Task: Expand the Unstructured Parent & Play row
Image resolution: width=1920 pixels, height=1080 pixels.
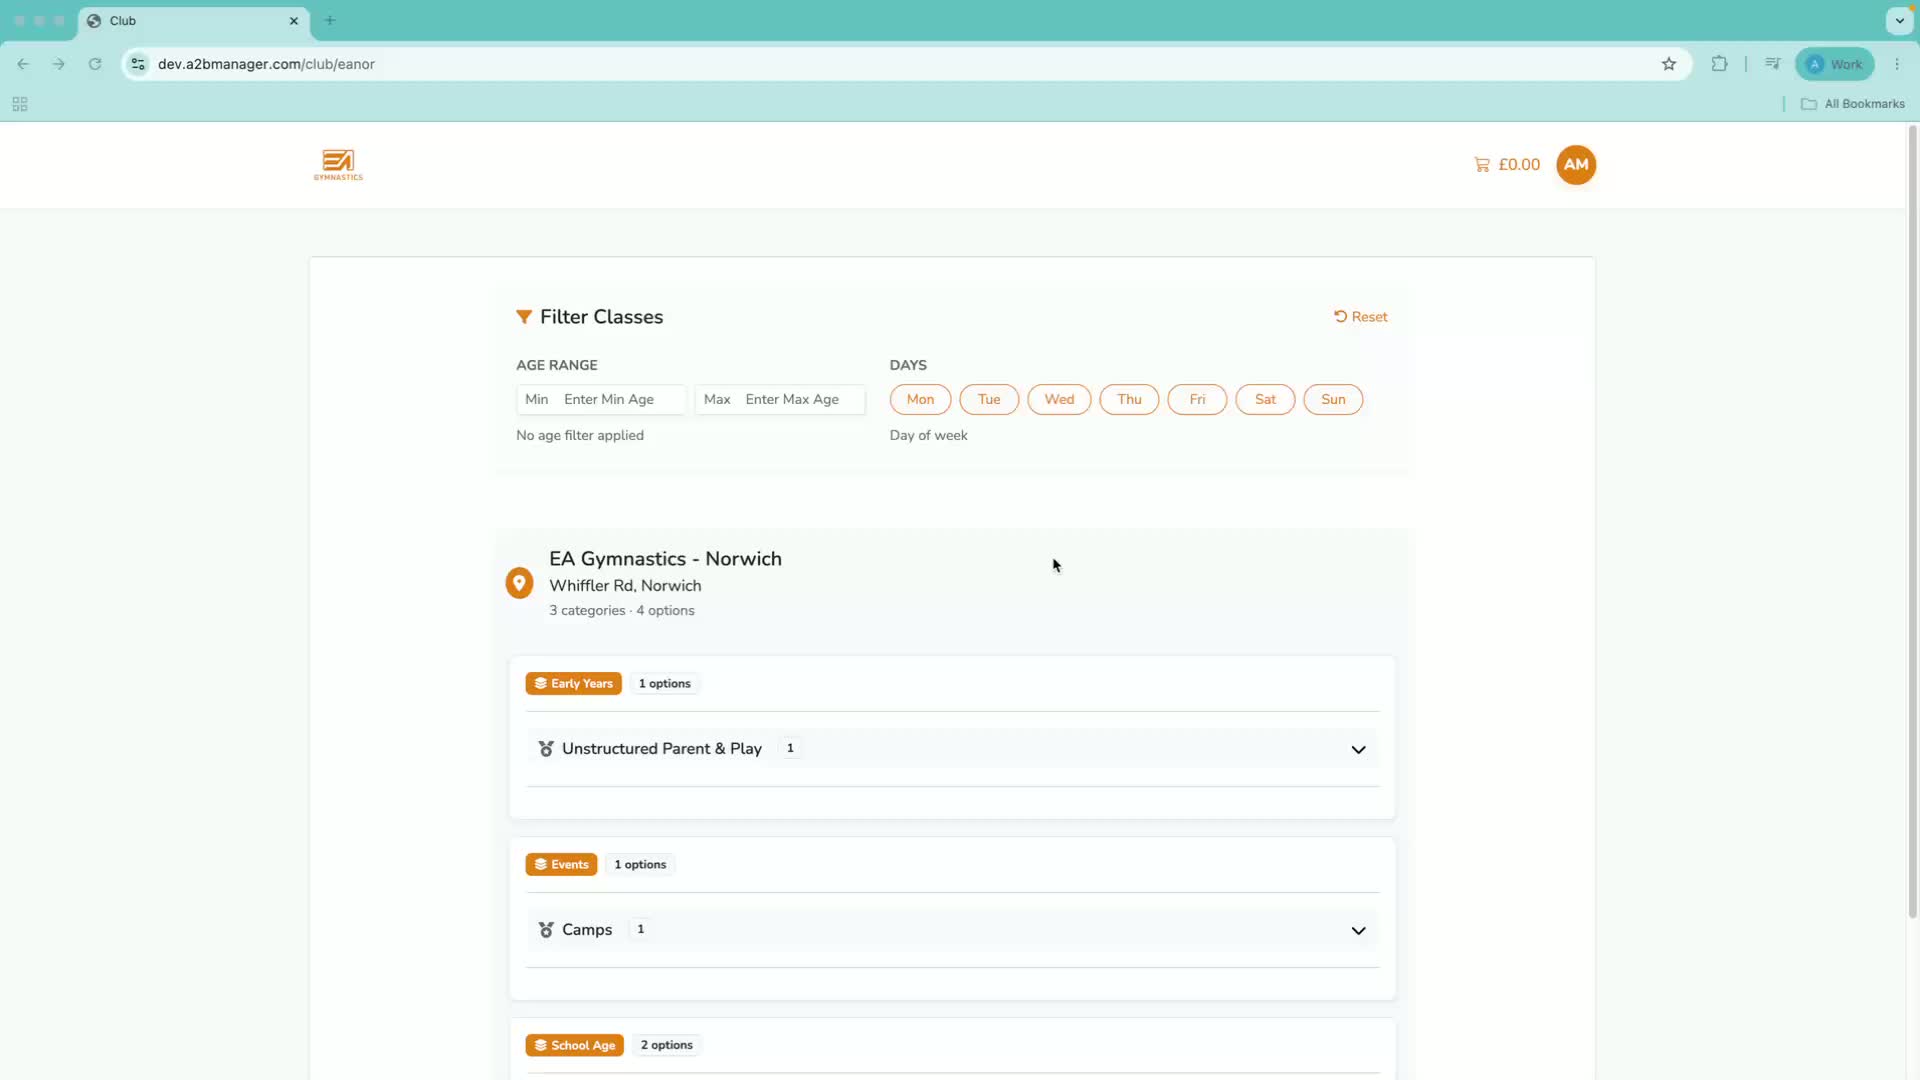Action: pyautogui.click(x=952, y=749)
